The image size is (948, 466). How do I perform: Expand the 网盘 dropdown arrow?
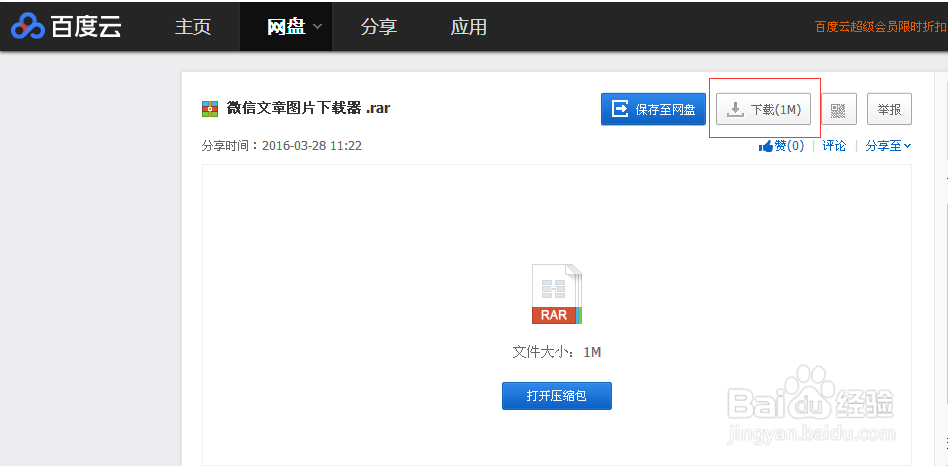tap(317, 27)
